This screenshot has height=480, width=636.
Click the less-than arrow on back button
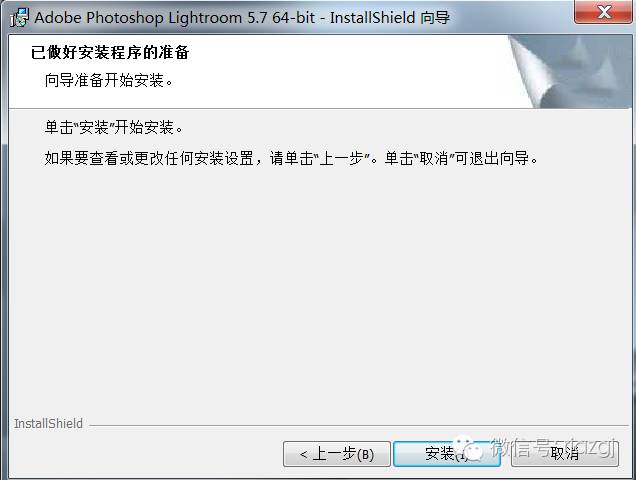tap(303, 454)
